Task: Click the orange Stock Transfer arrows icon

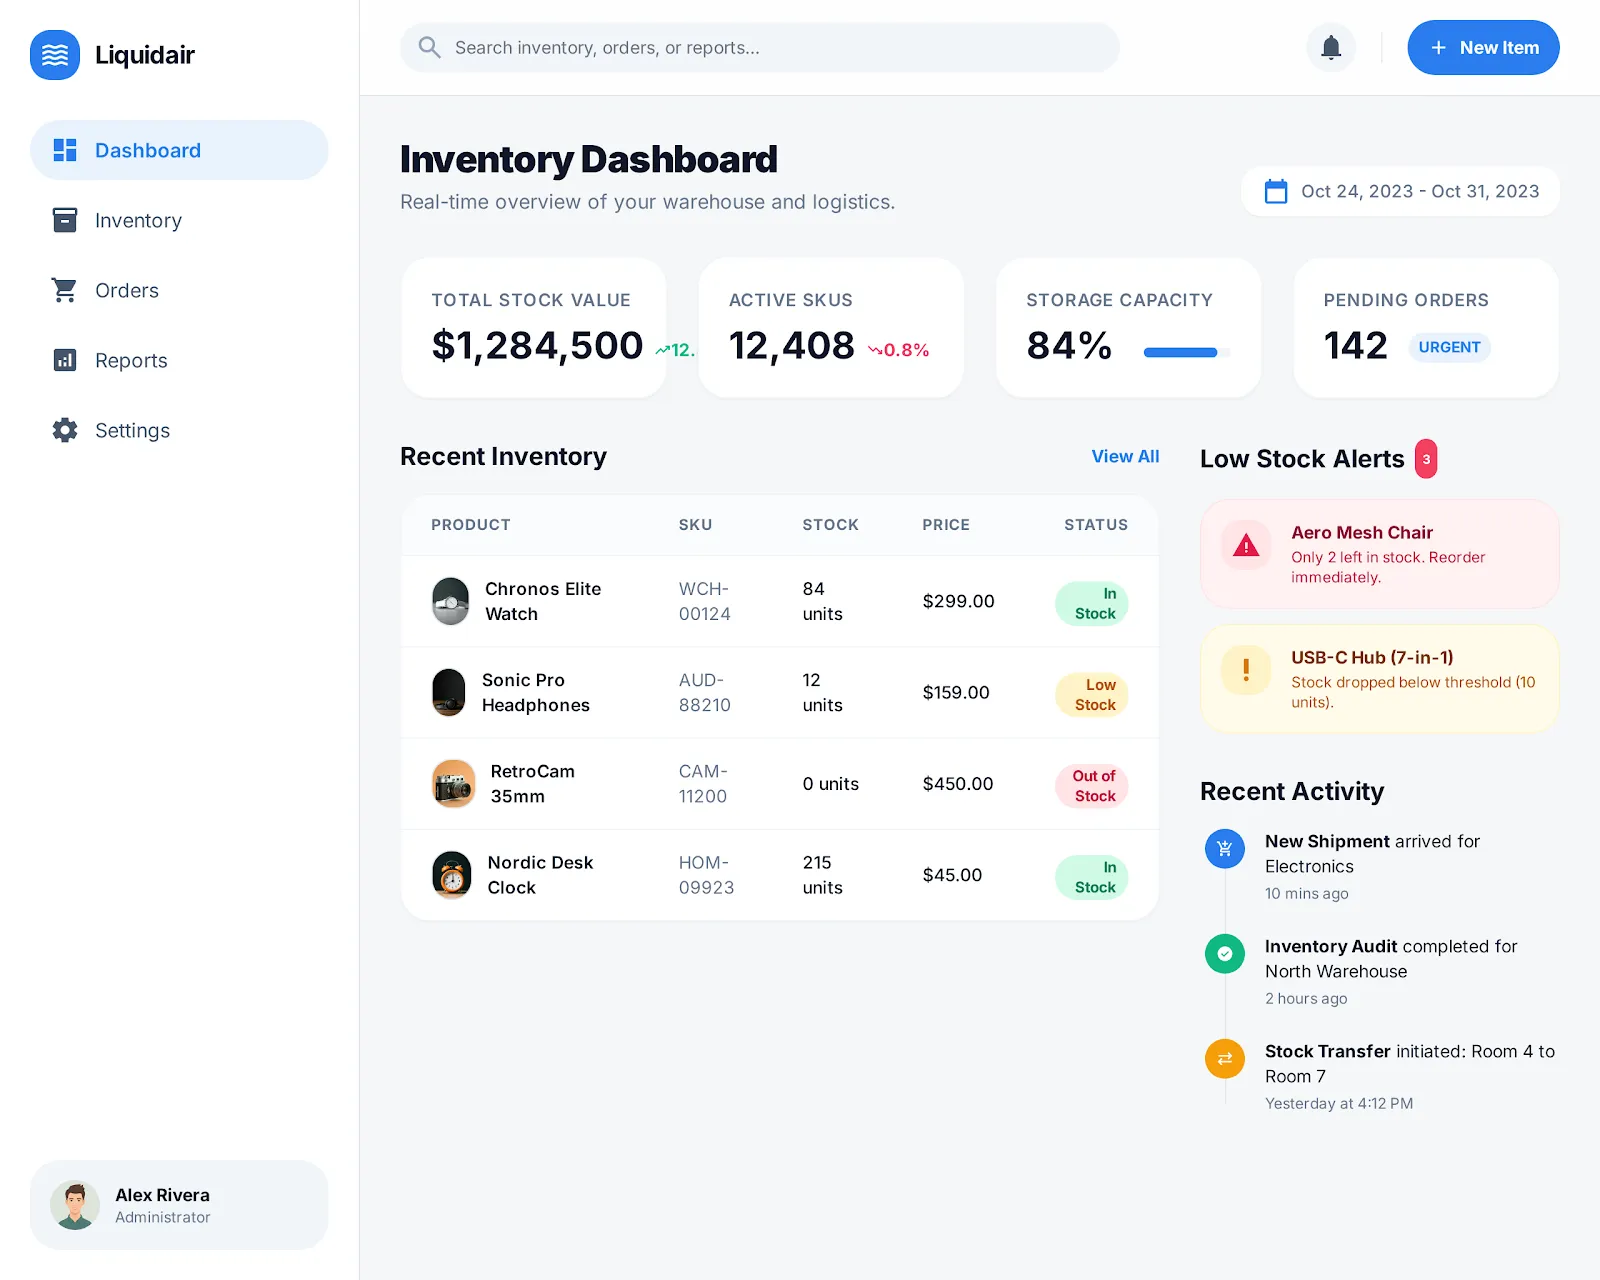Action: pyautogui.click(x=1225, y=1059)
